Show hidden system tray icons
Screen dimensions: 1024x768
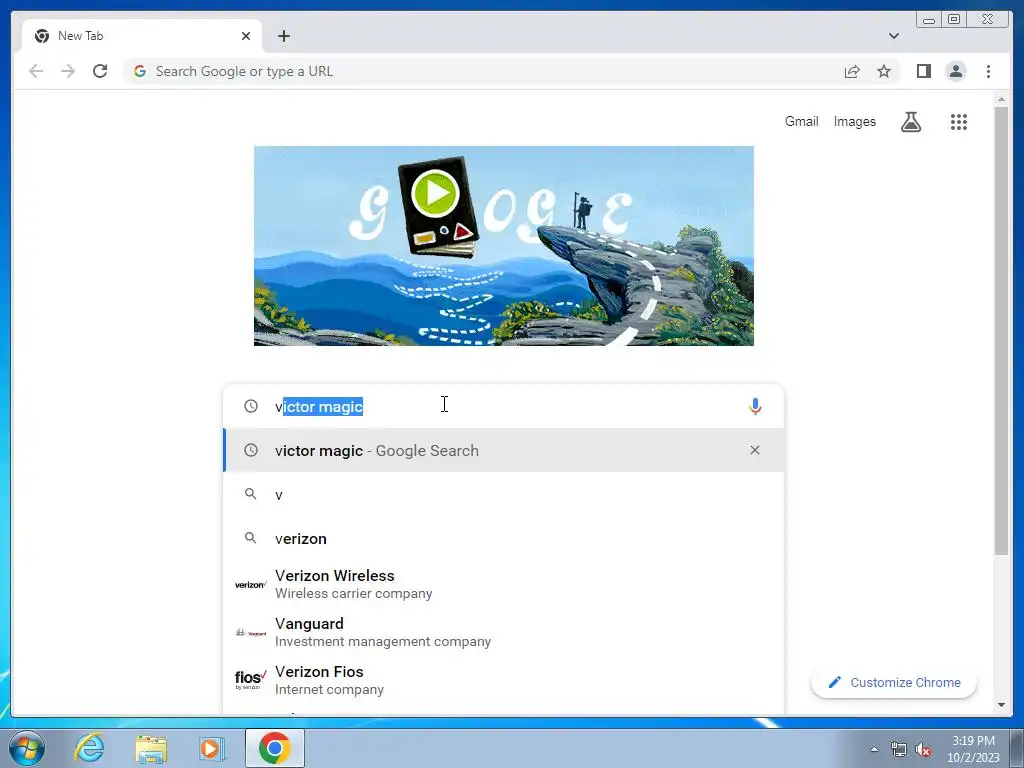tap(874, 749)
